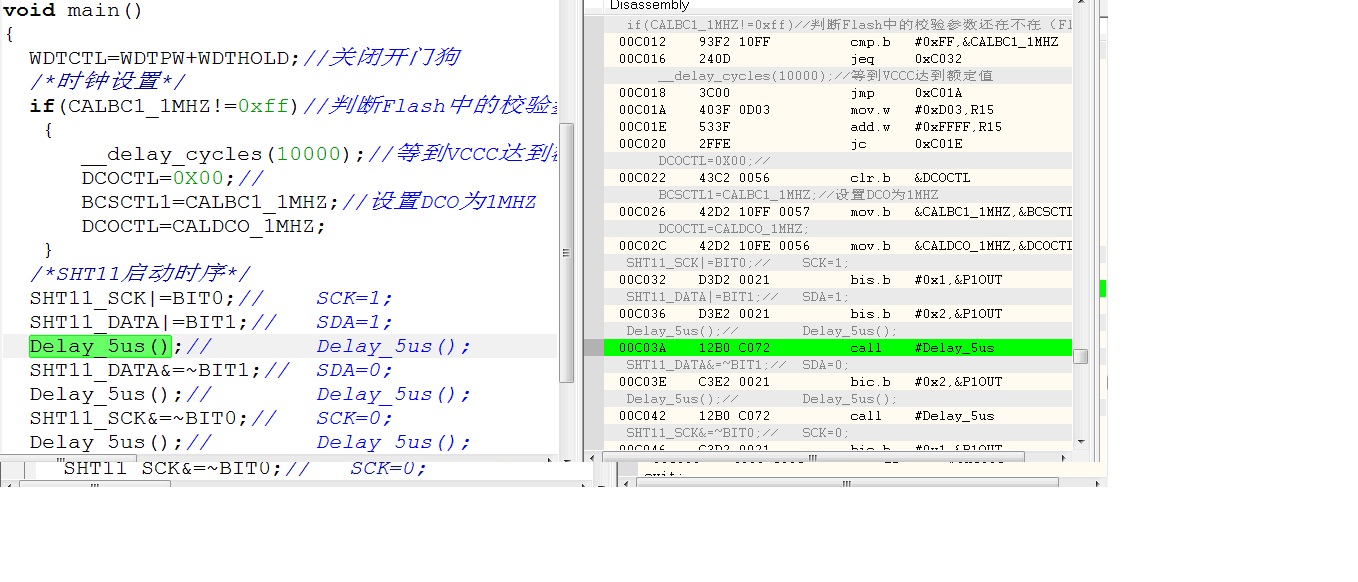The width and height of the screenshot is (1358, 582).
Task: Click the BCSCTL1=CALBC1_1MHZ source line
Action: click(309, 202)
